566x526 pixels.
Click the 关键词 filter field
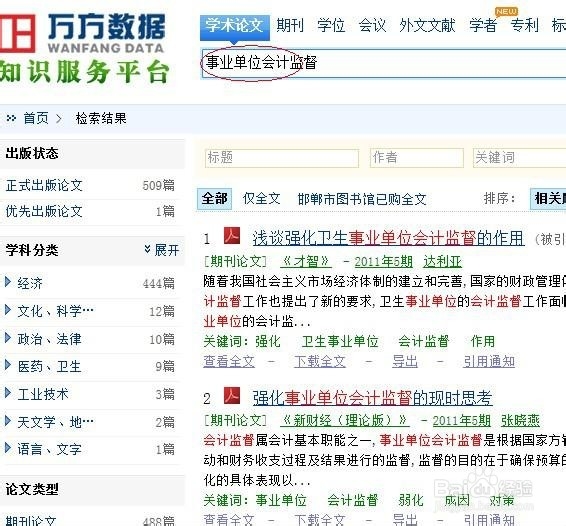pyautogui.click(x=520, y=158)
